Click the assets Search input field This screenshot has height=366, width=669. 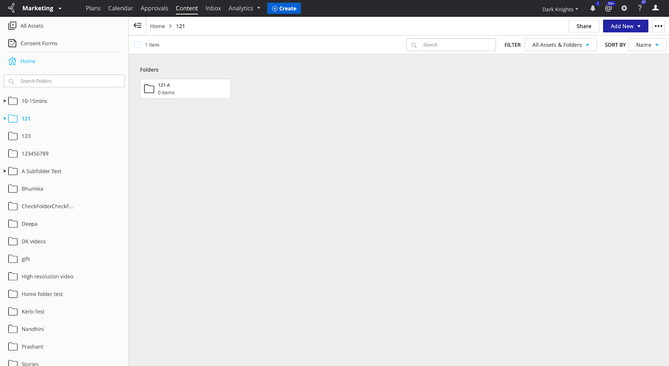(451, 45)
